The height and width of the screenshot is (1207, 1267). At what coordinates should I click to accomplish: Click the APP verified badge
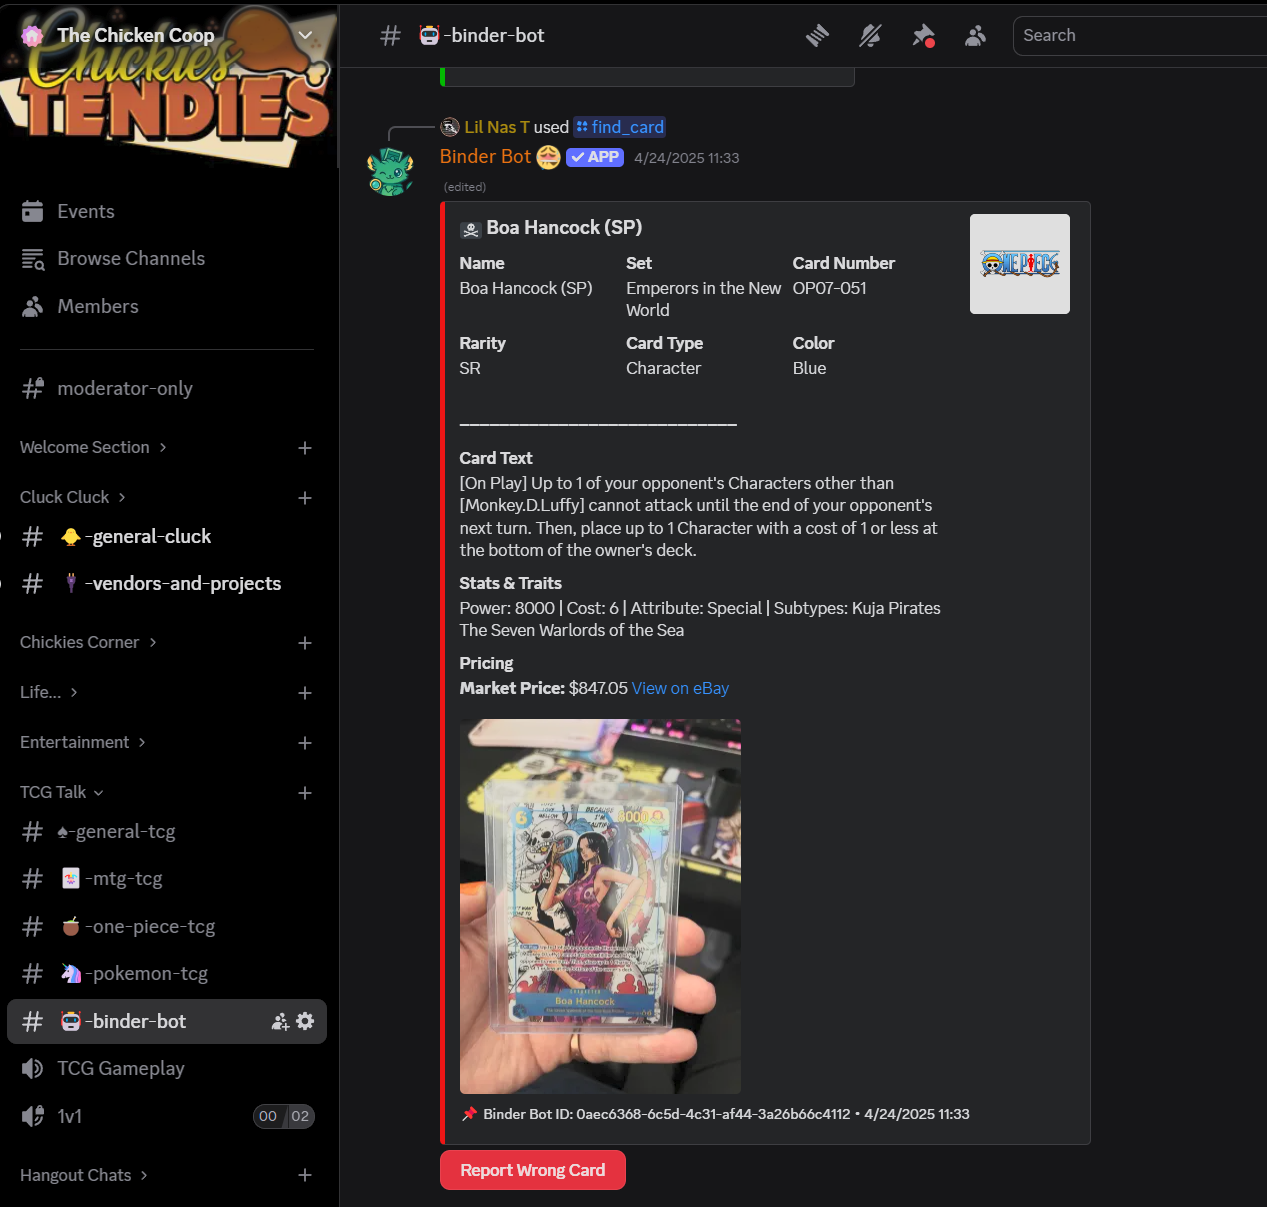(x=595, y=157)
